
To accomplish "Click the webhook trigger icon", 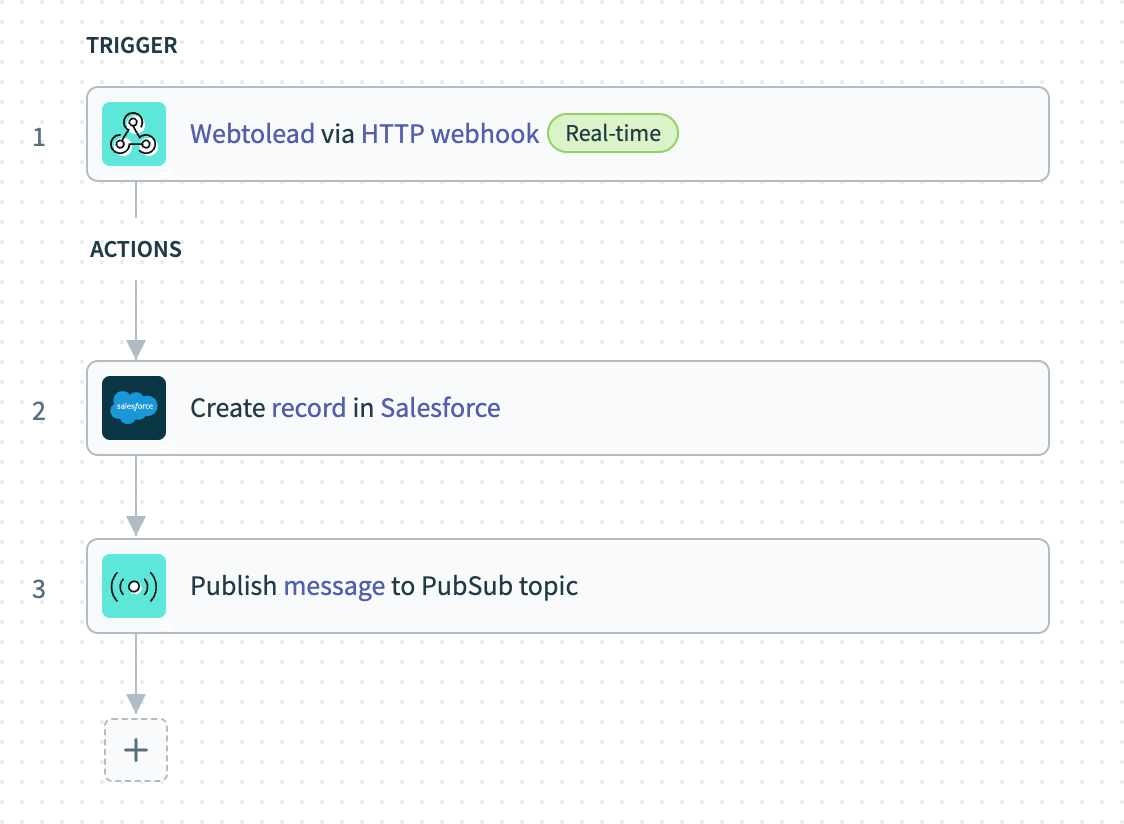I will point(134,134).
